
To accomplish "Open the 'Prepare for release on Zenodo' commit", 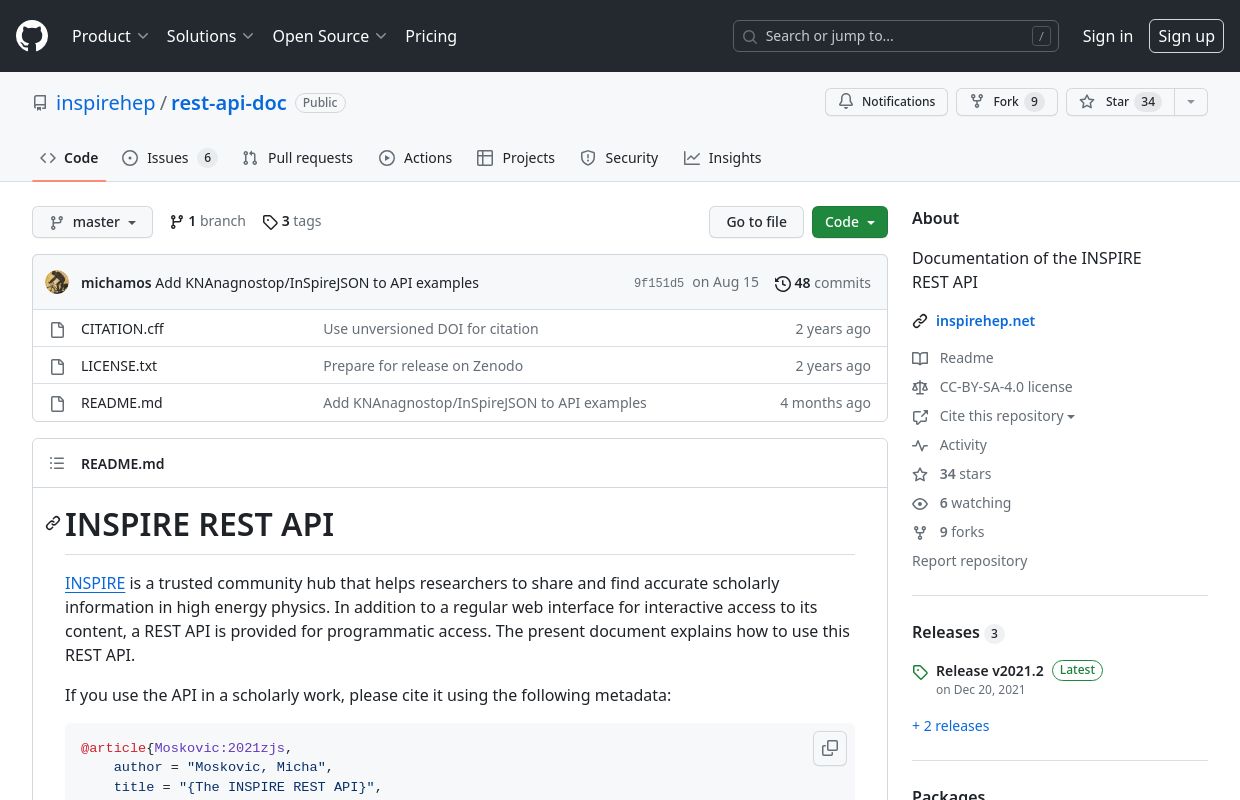I will click(423, 366).
